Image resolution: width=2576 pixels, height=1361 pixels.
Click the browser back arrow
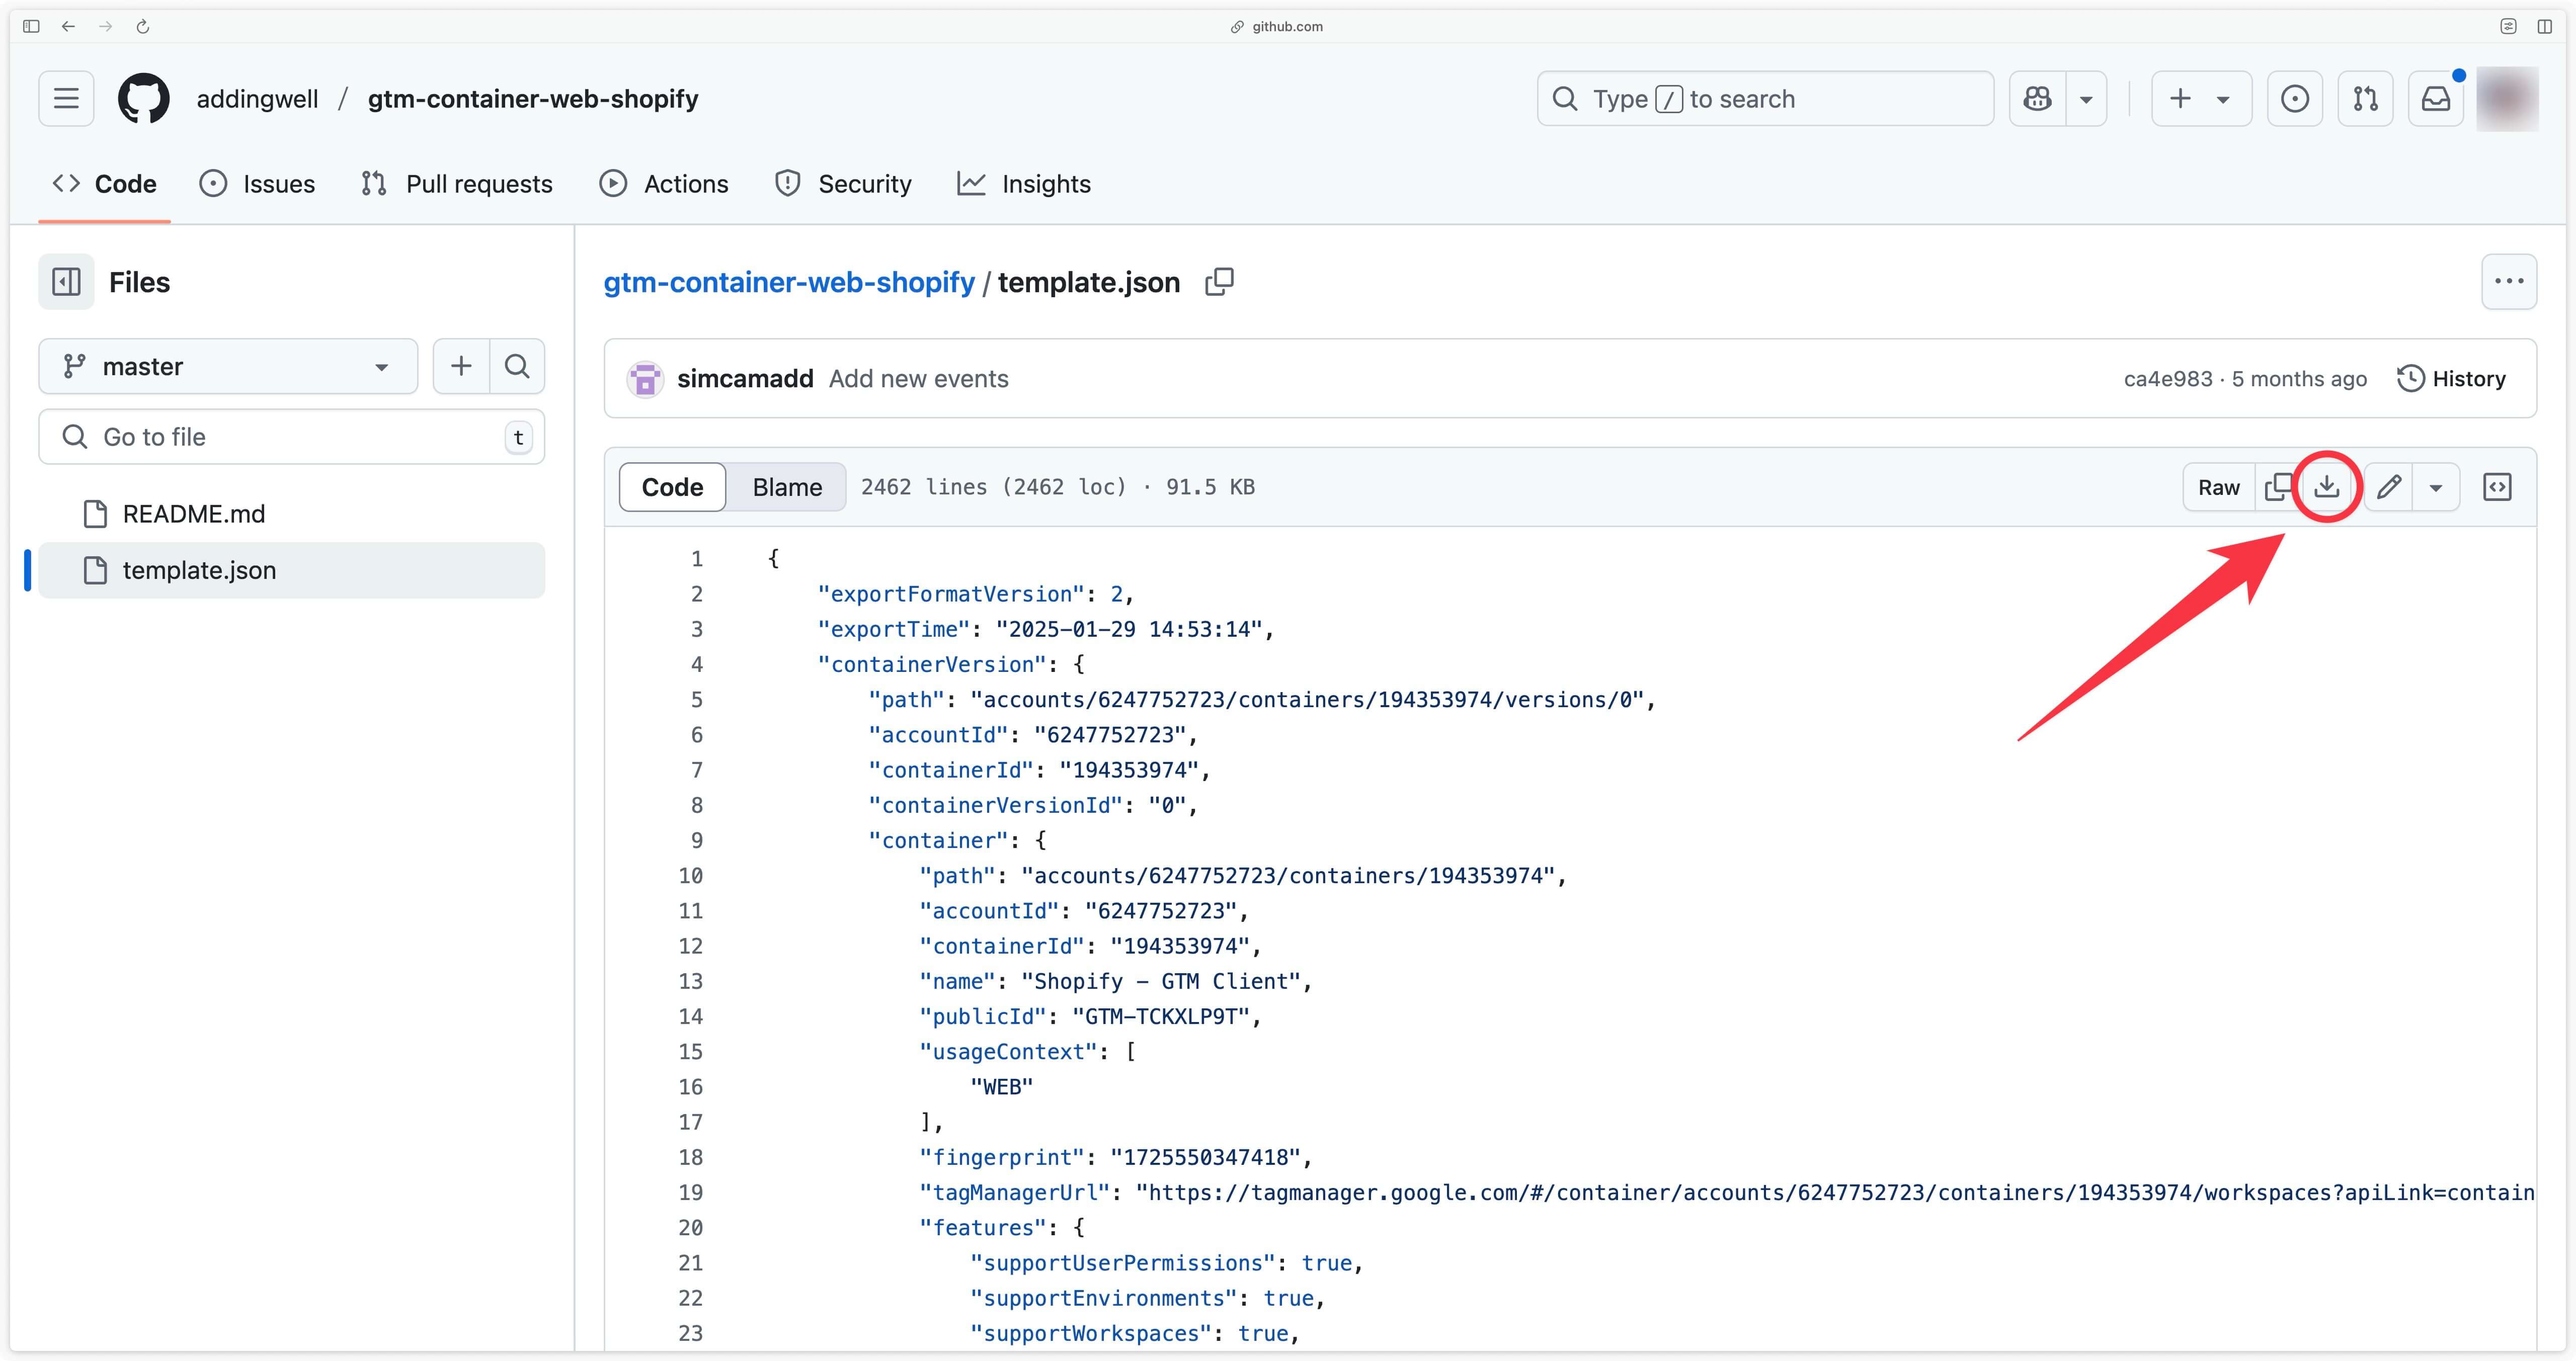click(x=68, y=26)
